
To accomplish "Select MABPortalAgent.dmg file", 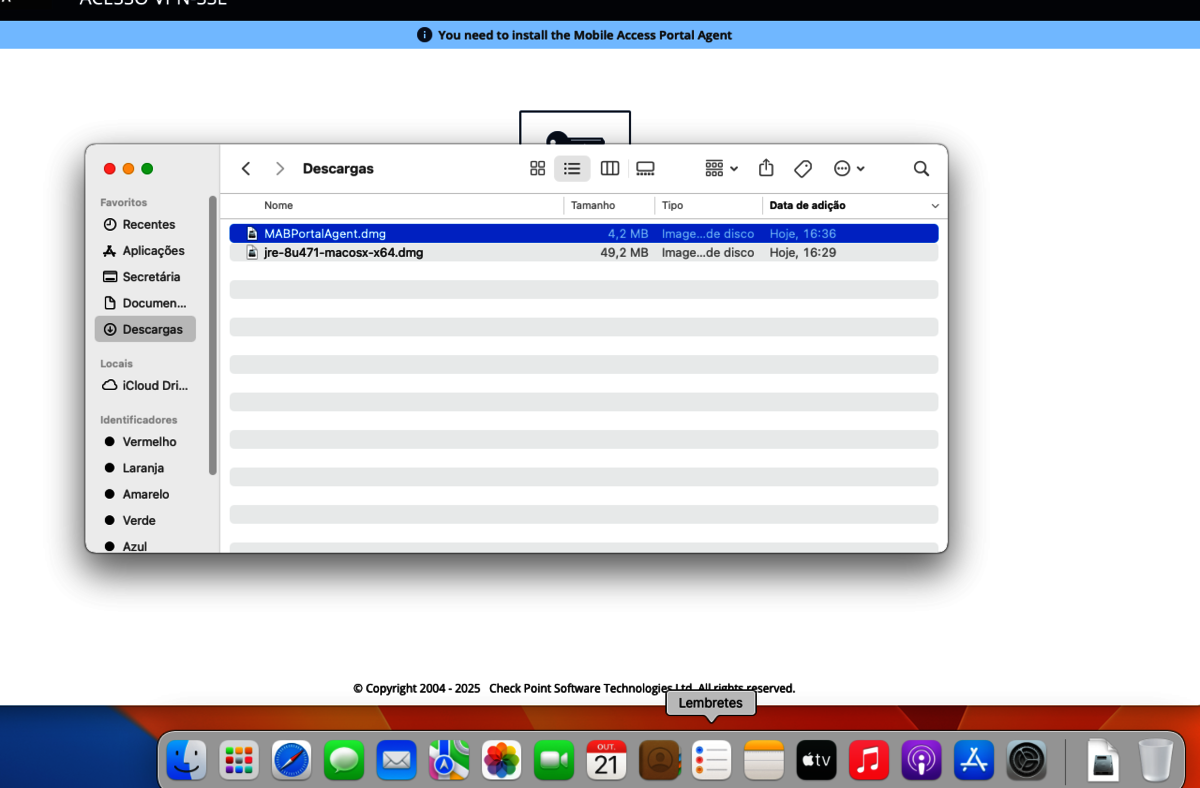I will pyautogui.click(x=325, y=234).
